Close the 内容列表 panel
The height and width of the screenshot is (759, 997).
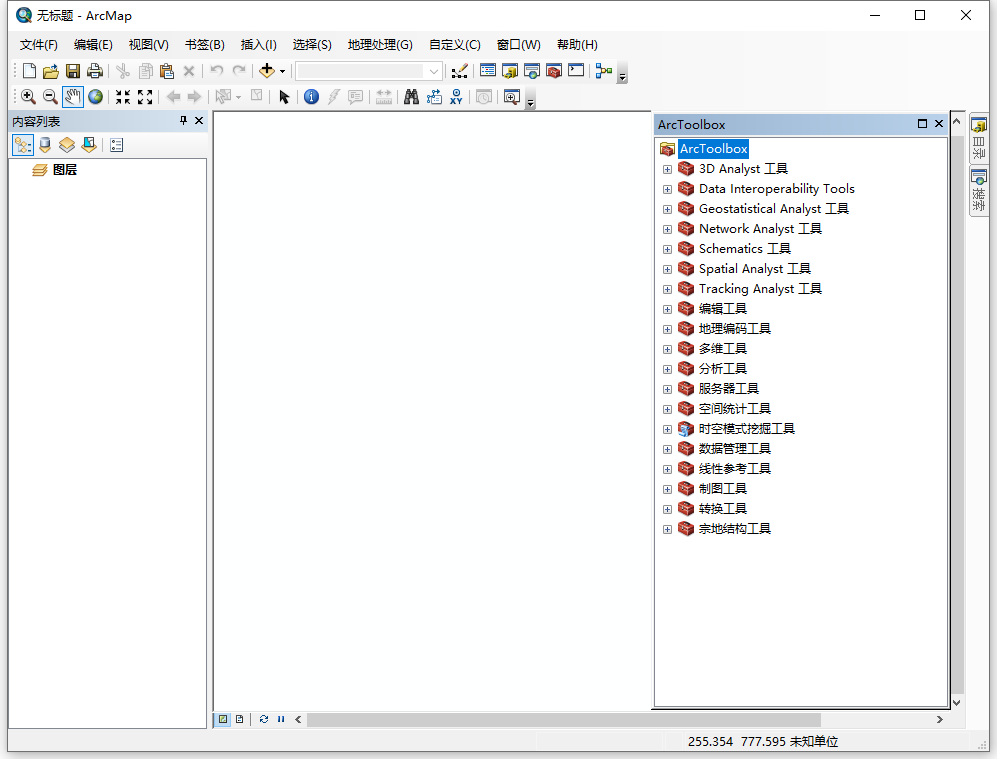tap(199, 121)
